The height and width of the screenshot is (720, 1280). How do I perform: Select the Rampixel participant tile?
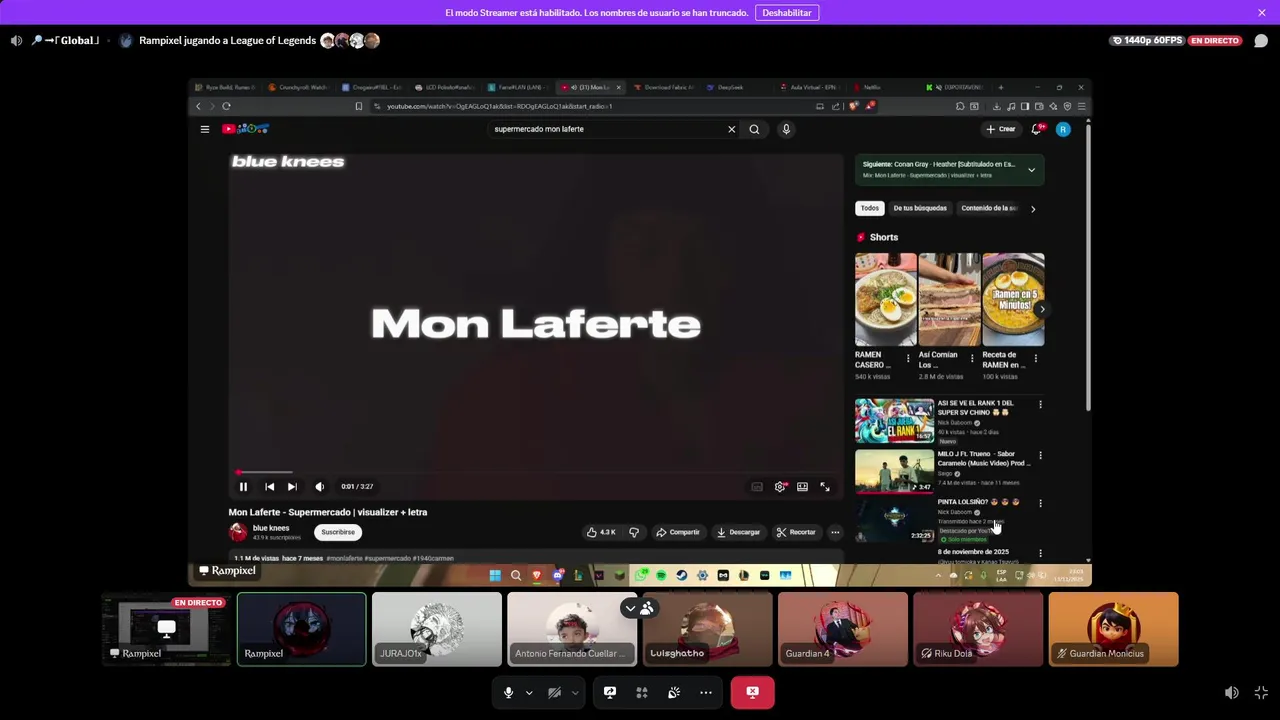click(302, 629)
